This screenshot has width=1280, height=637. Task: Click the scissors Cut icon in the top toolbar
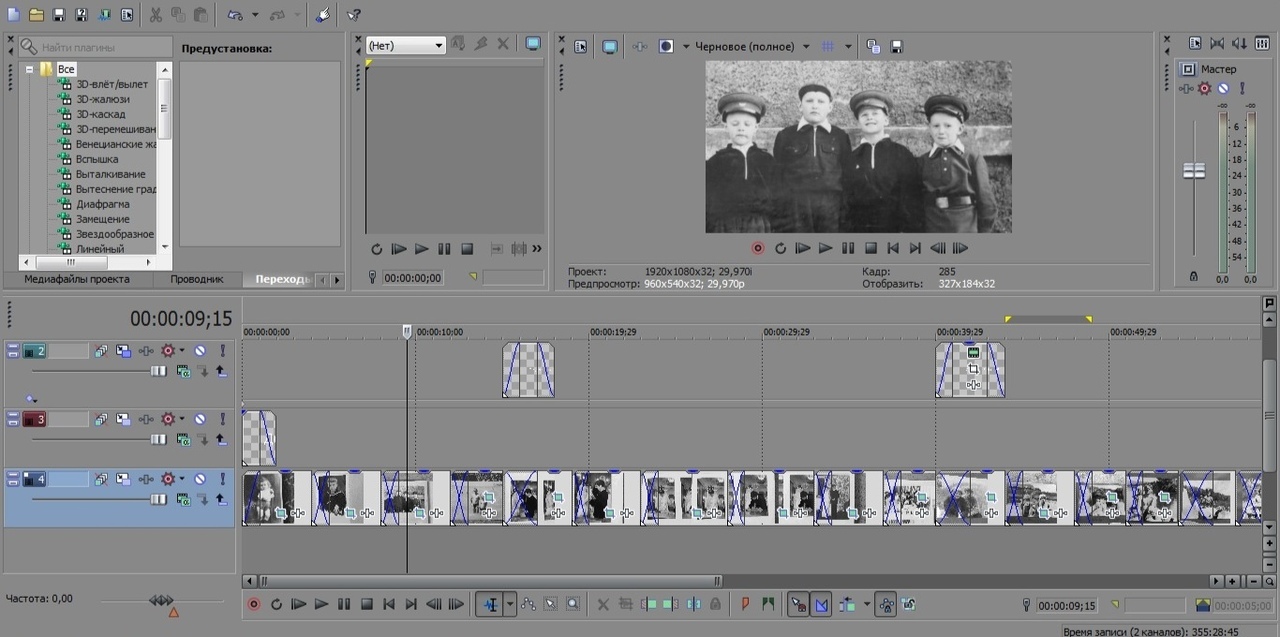pyautogui.click(x=155, y=15)
